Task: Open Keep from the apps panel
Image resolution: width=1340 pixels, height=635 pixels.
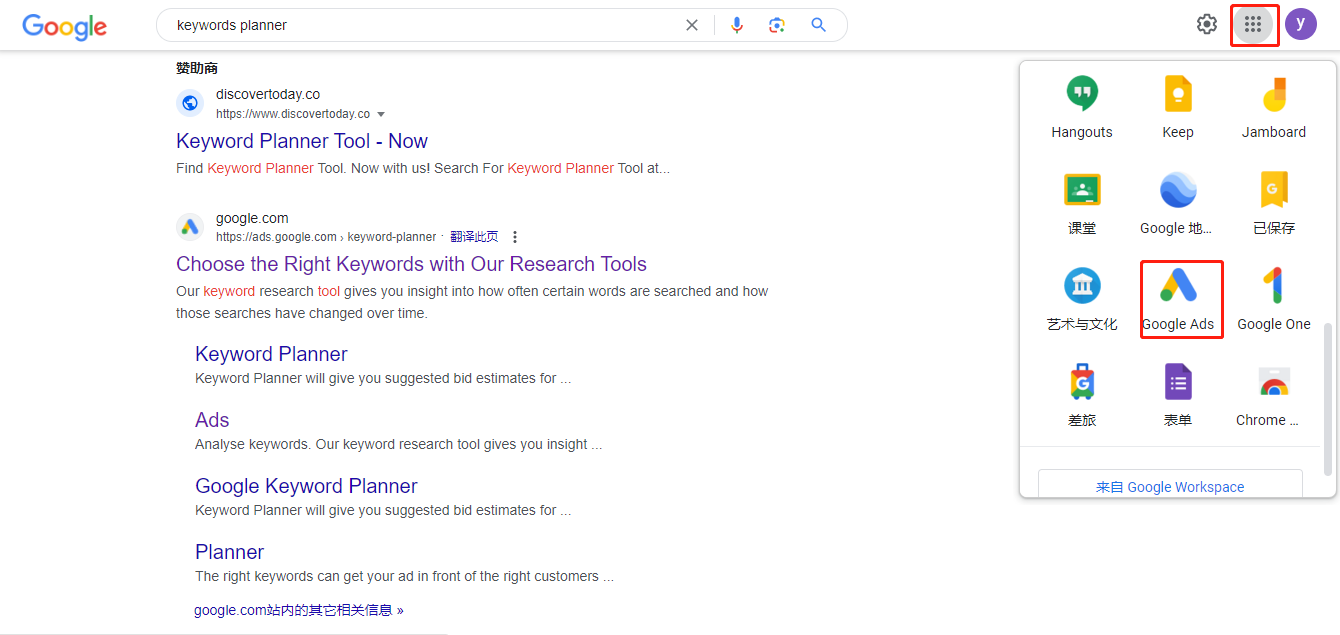Action: pos(1178,107)
